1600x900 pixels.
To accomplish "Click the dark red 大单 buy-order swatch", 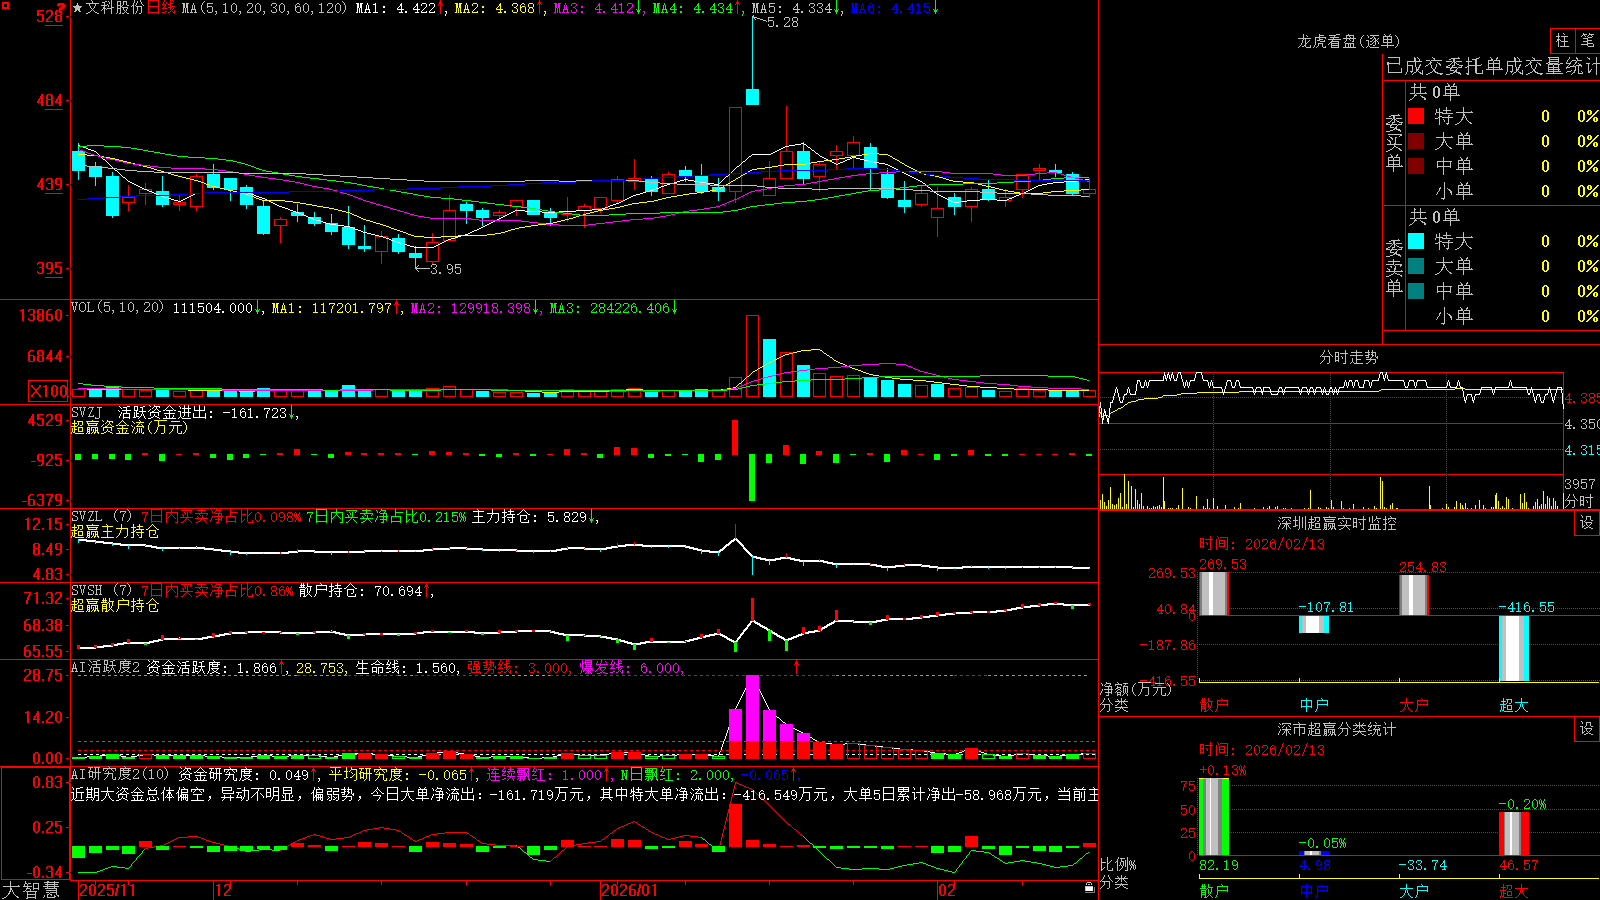I will [1416, 141].
